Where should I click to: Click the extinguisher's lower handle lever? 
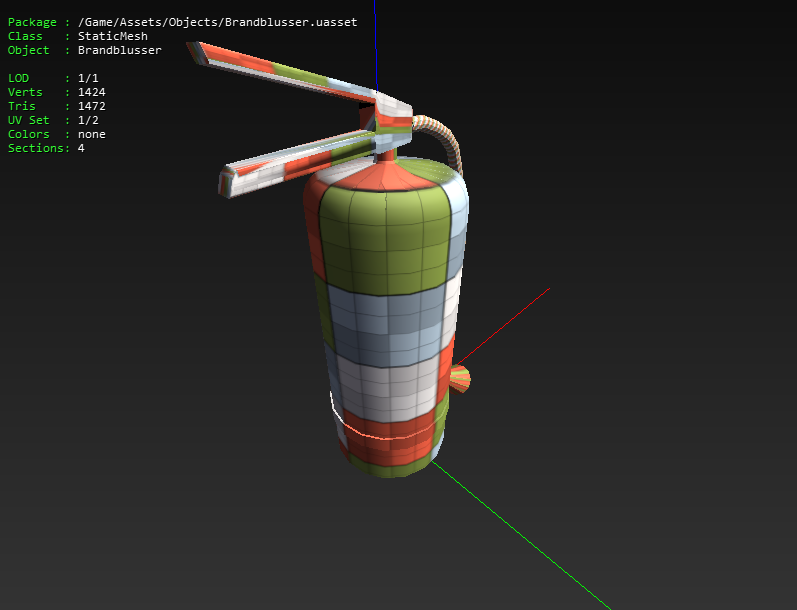coord(299,163)
